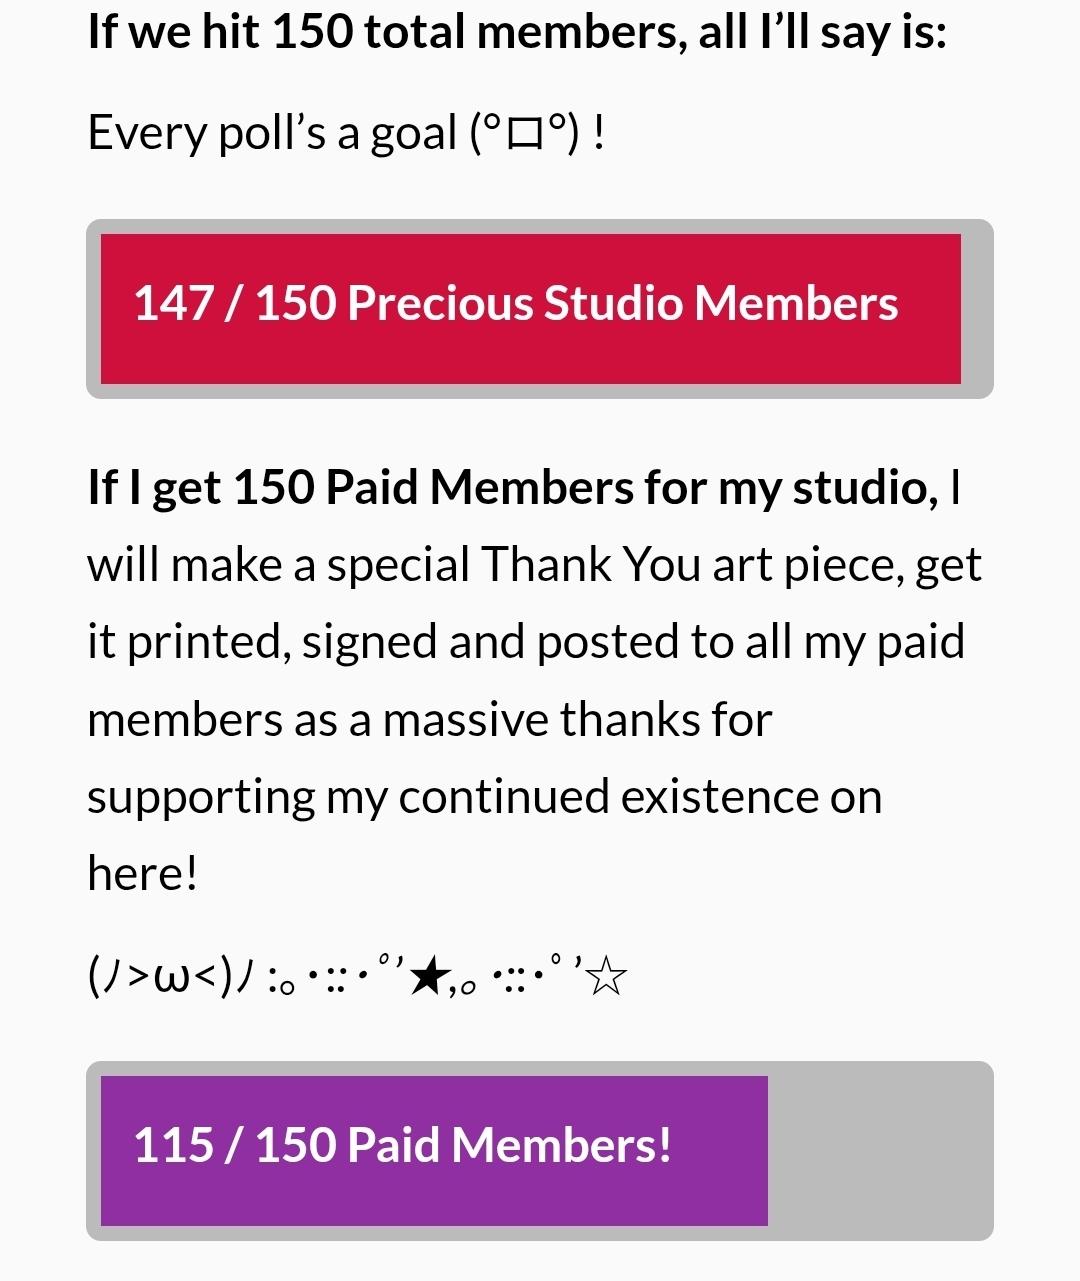
Task: Click the 'supporting my continued existence on' line
Action: tap(485, 797)
